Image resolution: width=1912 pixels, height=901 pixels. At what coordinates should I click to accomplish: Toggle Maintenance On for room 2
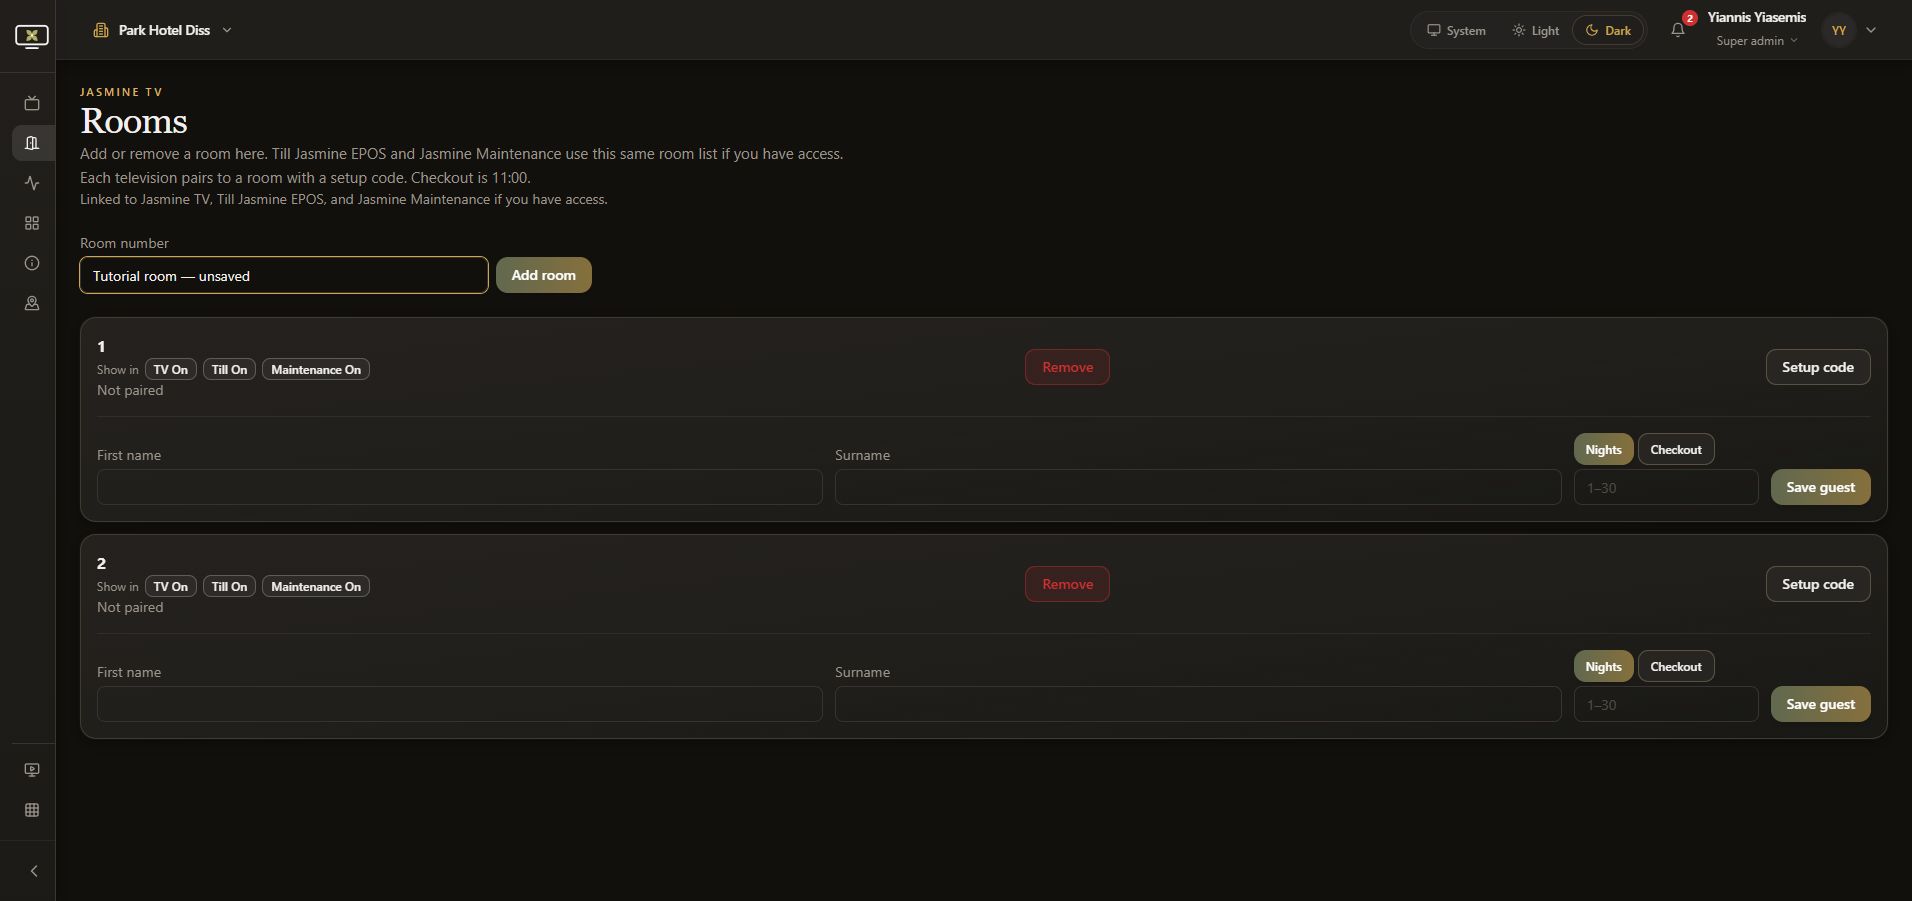pos(316,587)
